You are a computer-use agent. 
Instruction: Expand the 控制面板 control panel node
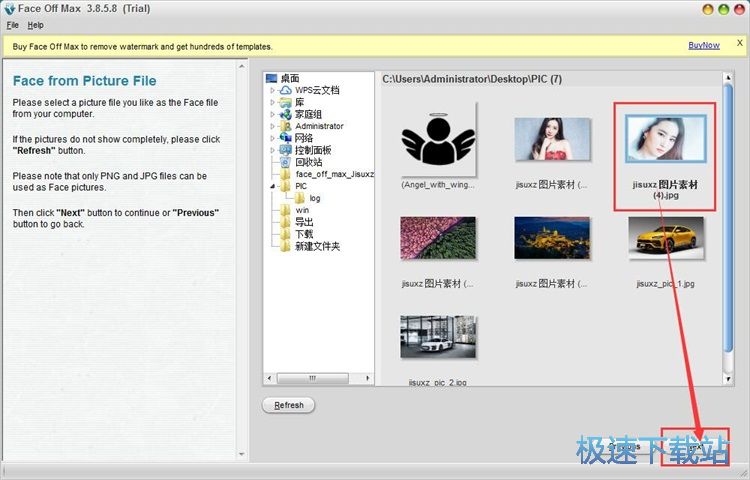tap(272, 150)
